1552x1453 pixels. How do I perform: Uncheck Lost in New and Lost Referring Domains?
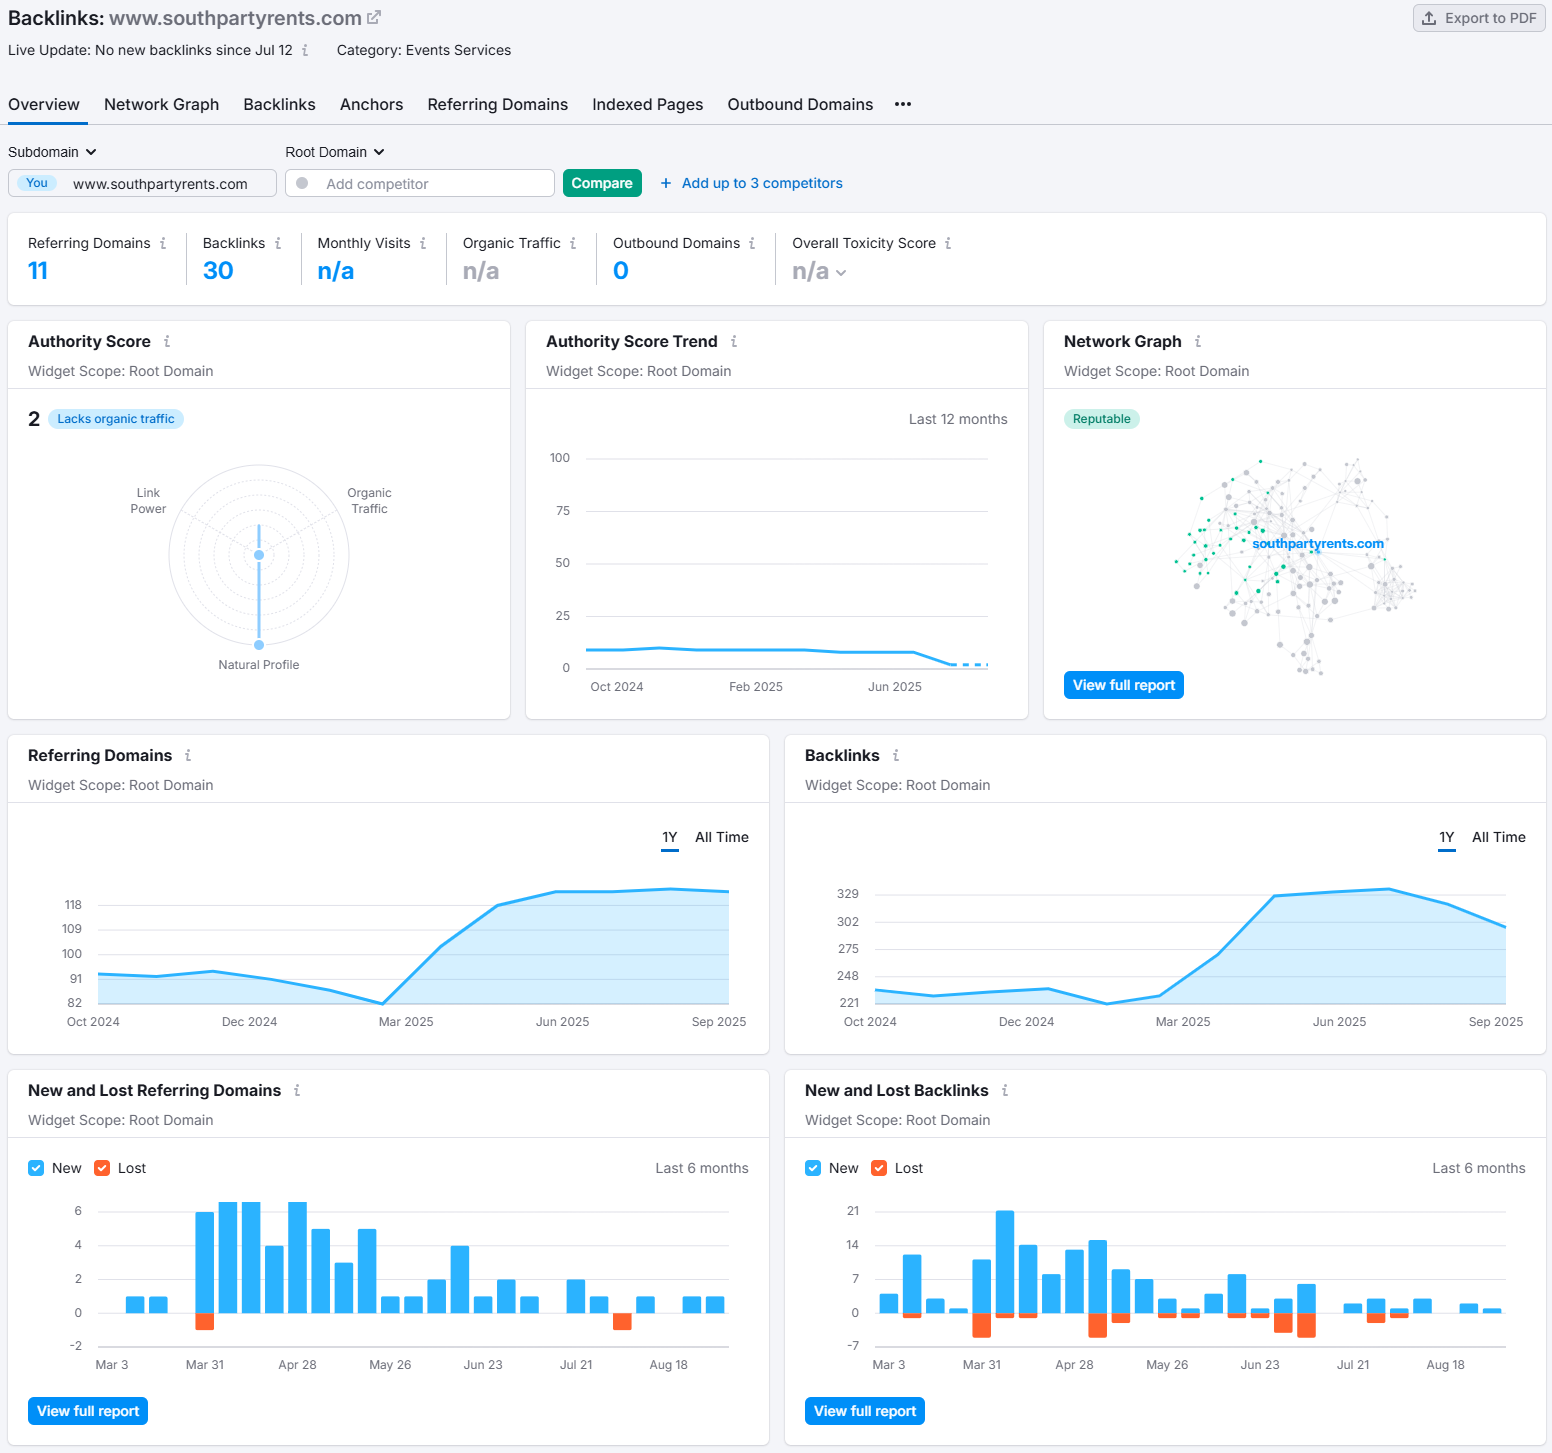coord(102,1168)
